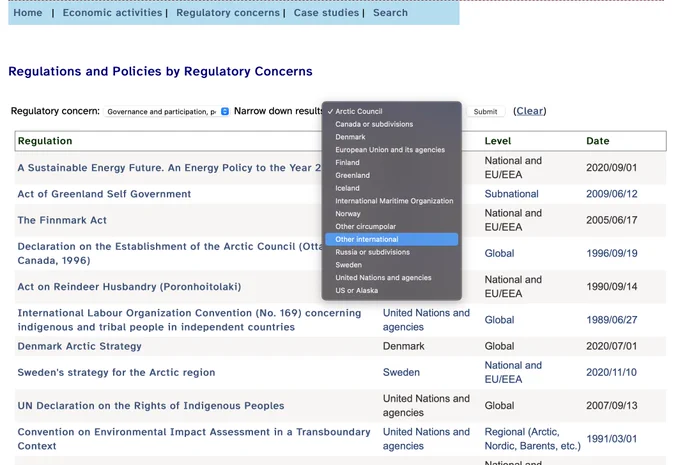Screen dimensions: 680x465
Task: Open Regulatory concerns navigation item
Action: tap(228, 13)
